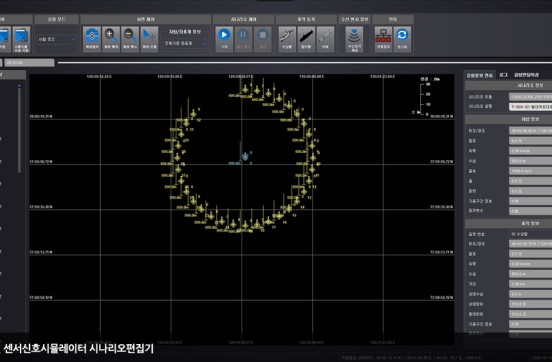
Task: Start scenario playback with play button
Action: coord(224,39)
